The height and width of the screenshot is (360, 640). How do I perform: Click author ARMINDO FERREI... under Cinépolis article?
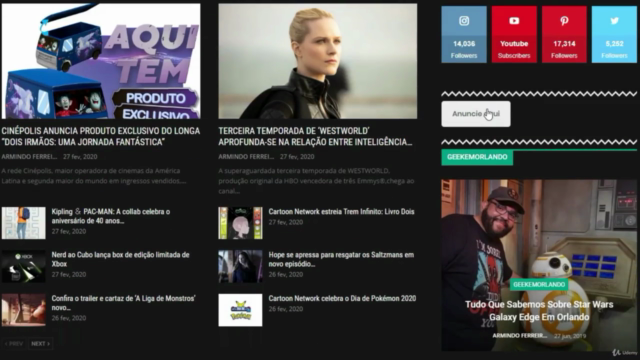(x=29, y=157)
